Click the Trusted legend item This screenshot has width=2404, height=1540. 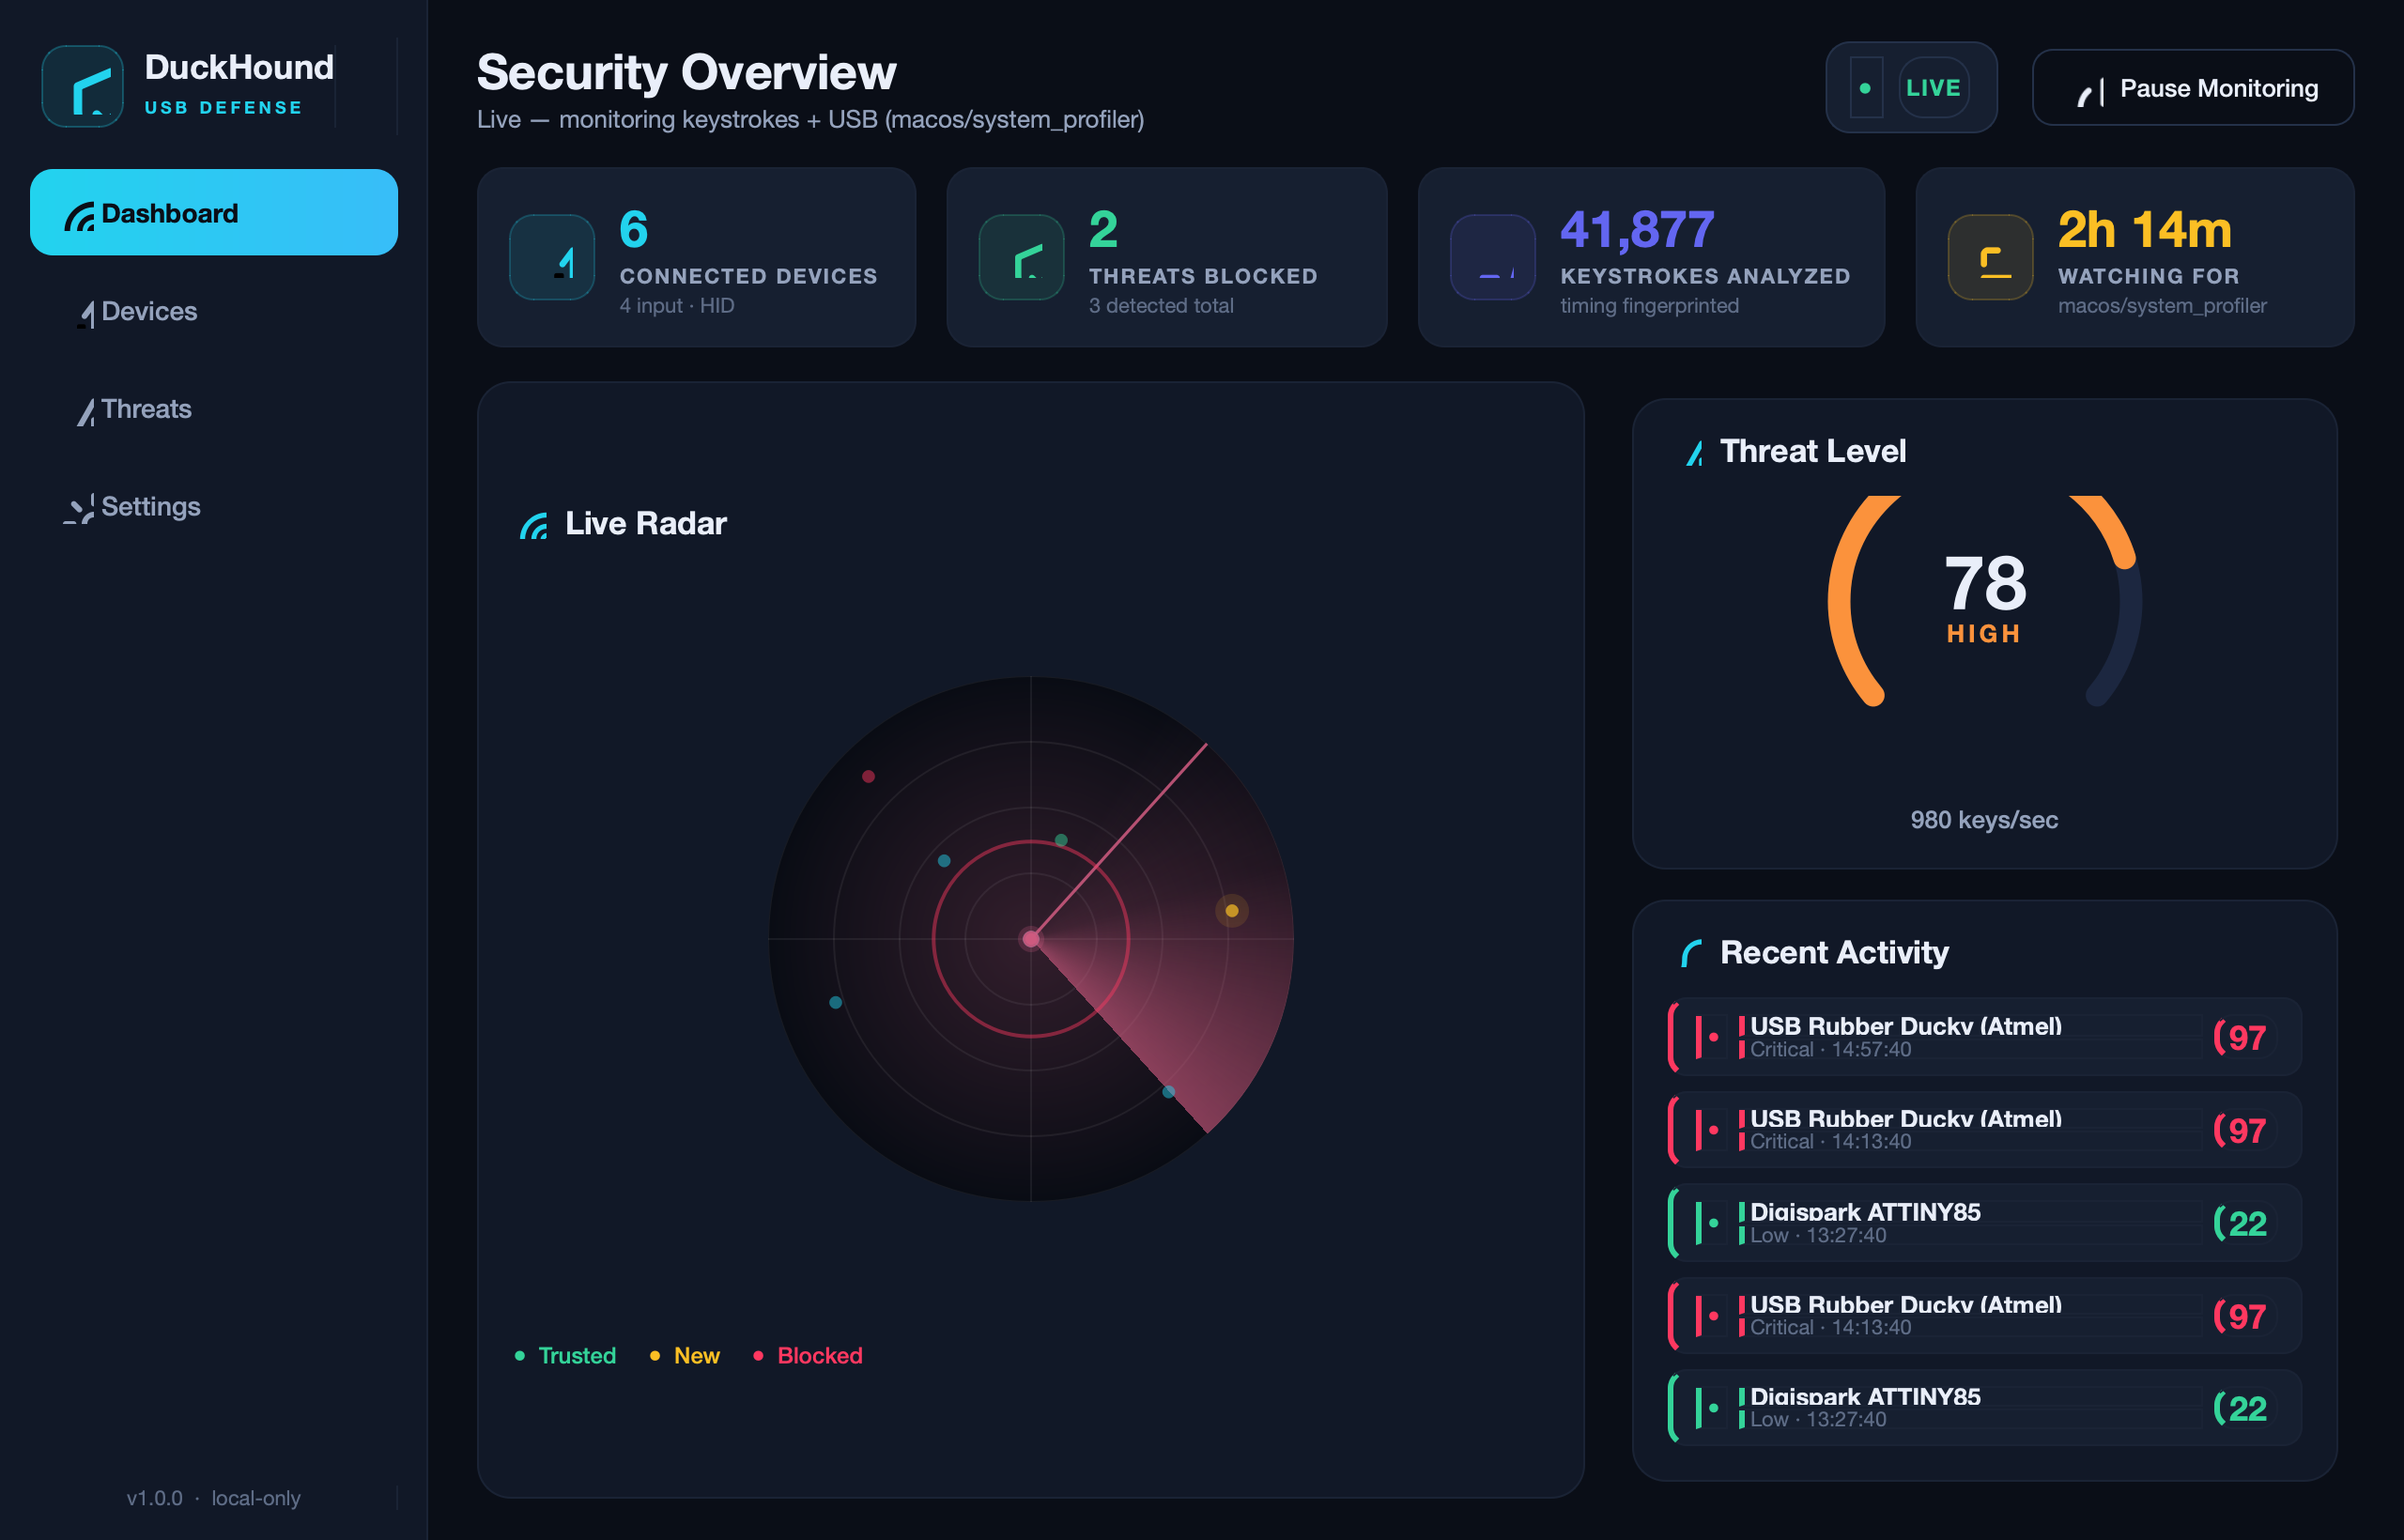[565, 1356]
